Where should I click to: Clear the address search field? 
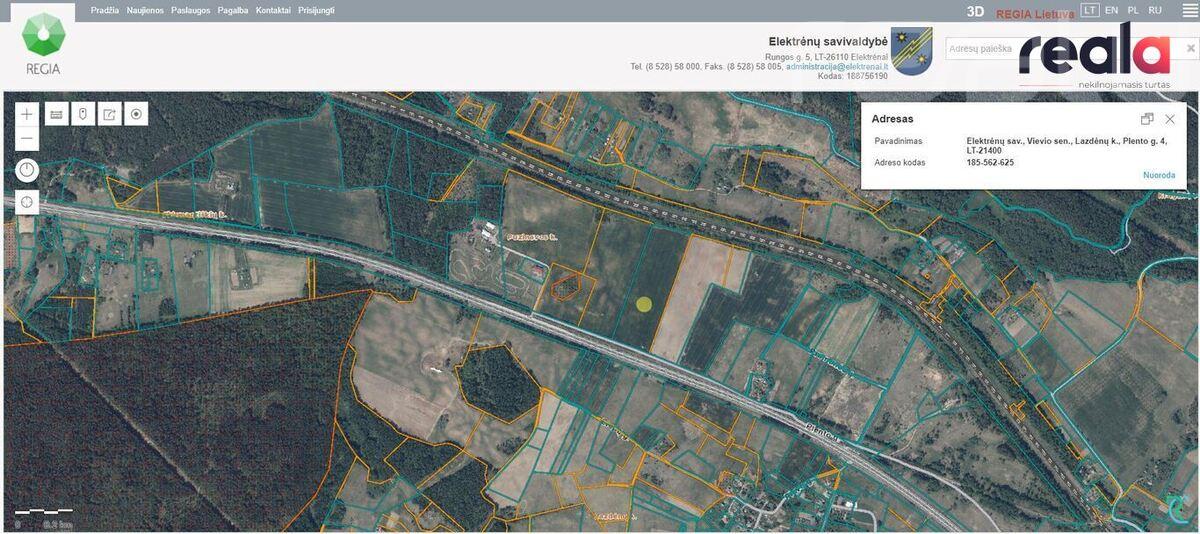click(1191, 47)
